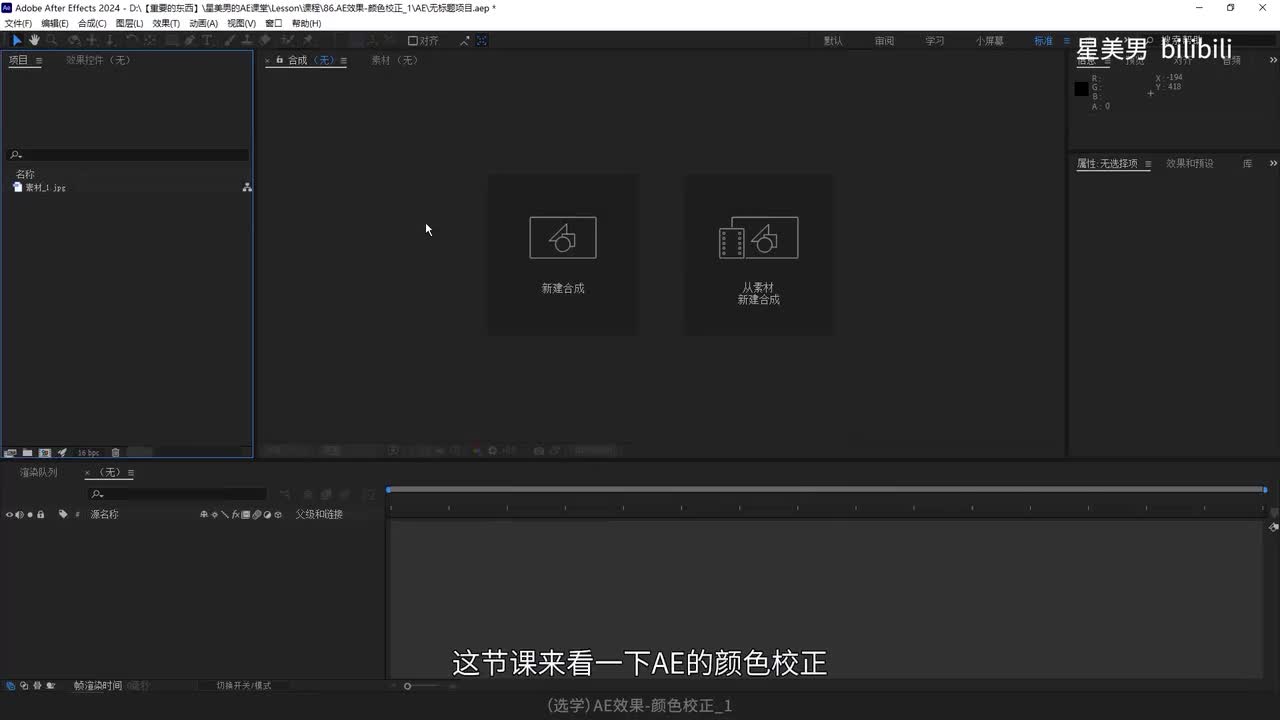Open the 动画(A) menu
The image size is (1280, 720).
coord(203,23)
